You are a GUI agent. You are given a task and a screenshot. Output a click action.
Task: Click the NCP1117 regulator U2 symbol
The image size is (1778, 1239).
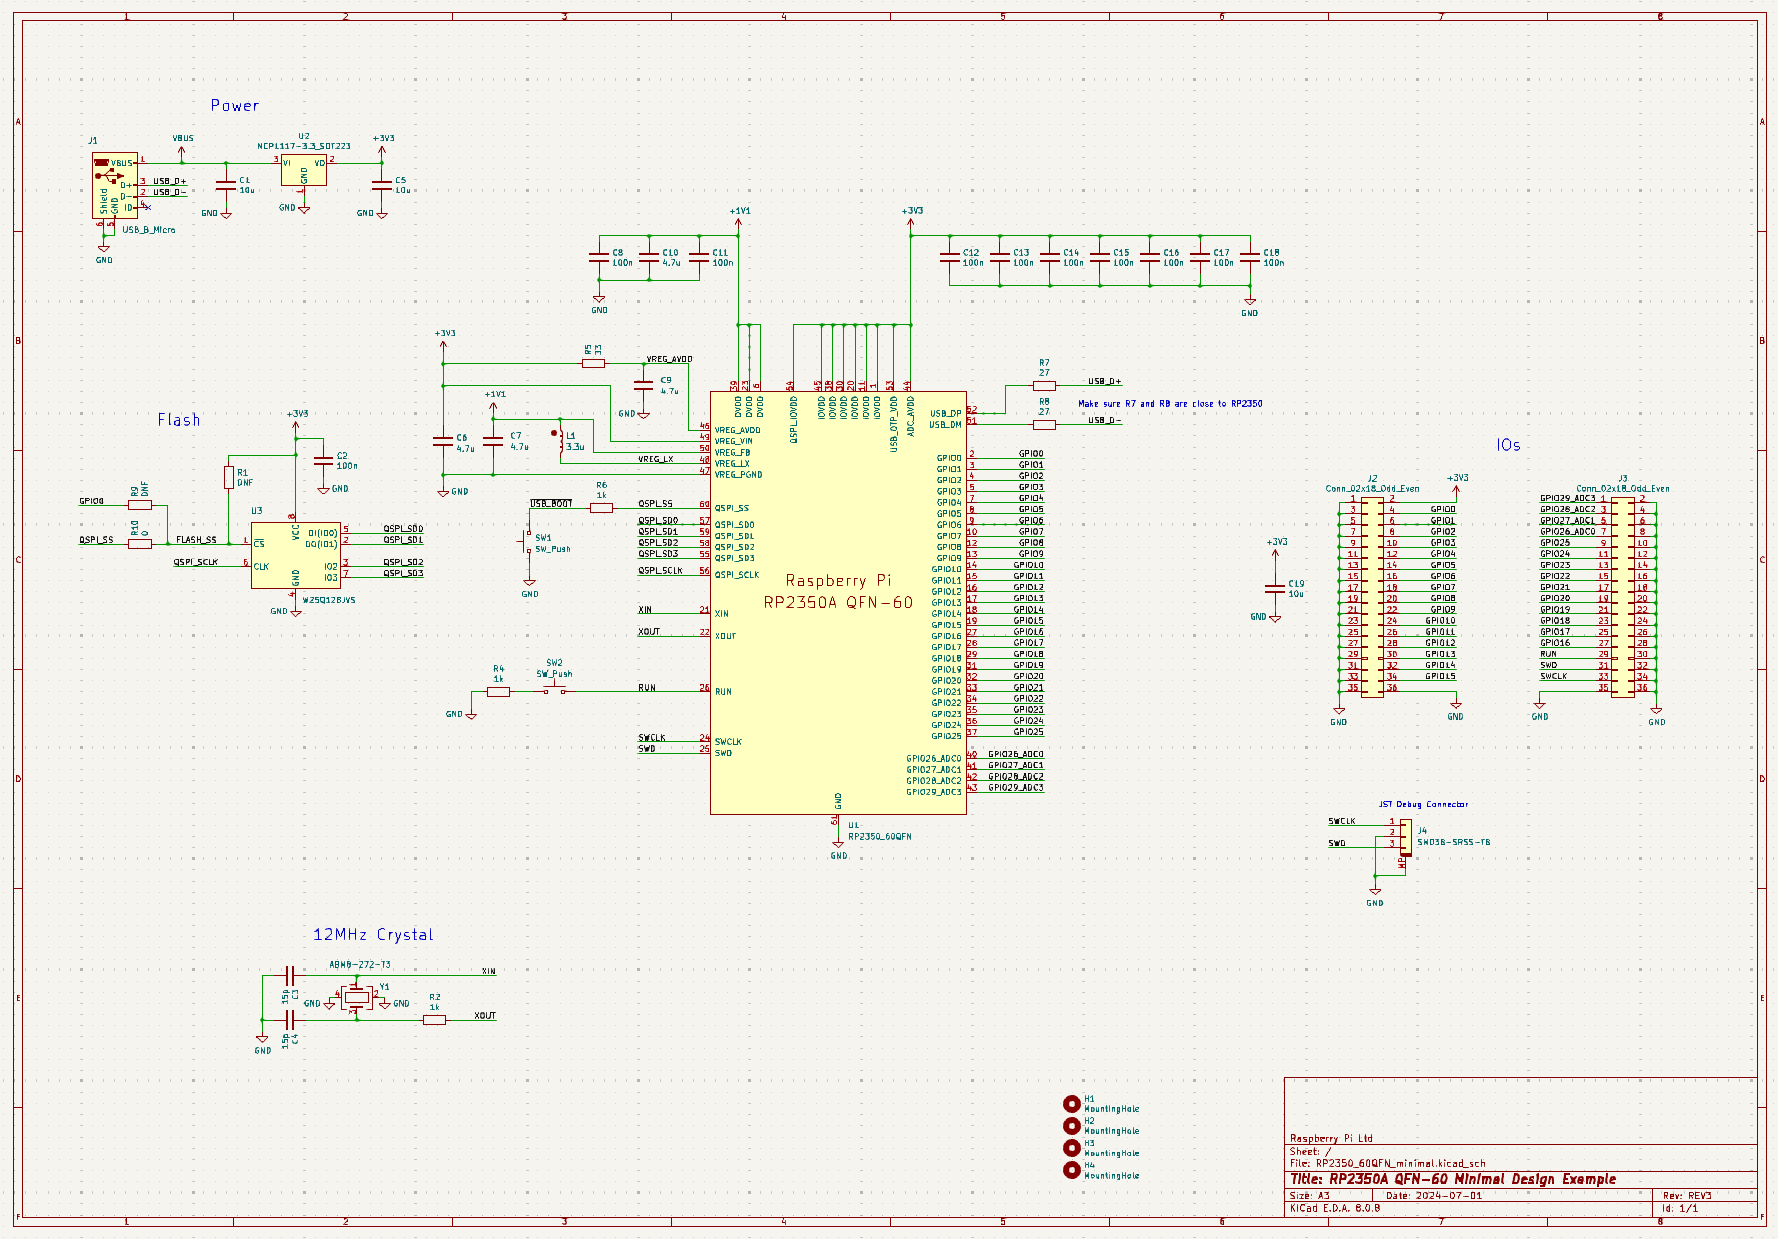coord(303,170)
